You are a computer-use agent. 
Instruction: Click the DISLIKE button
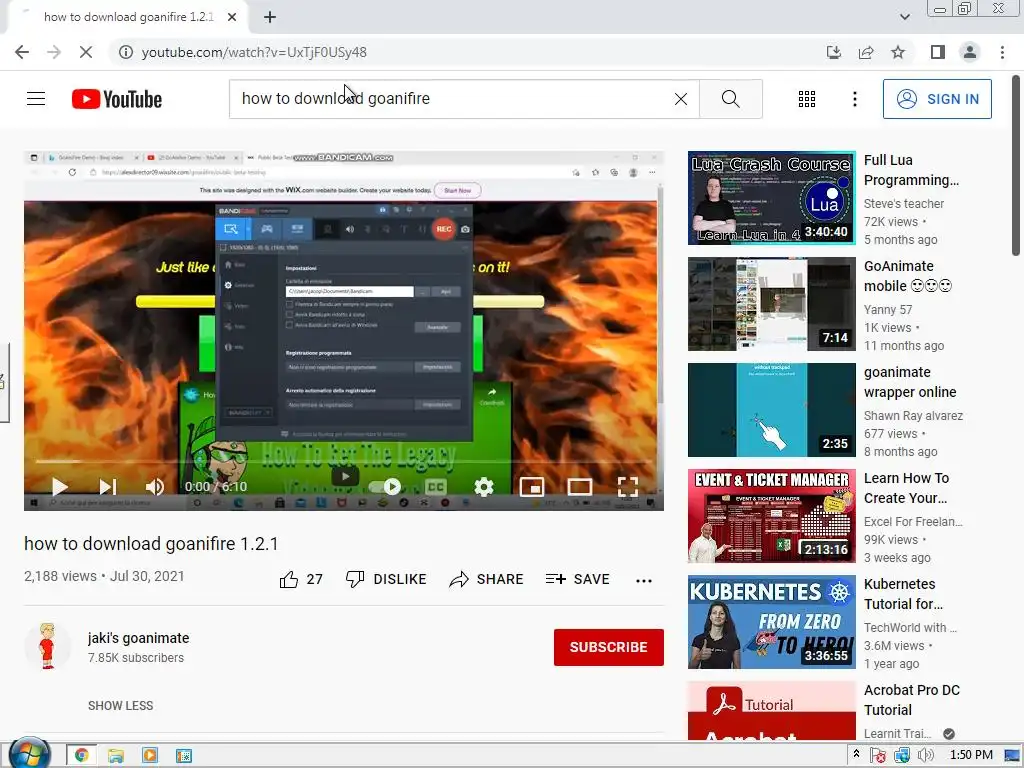click(386, 579)
